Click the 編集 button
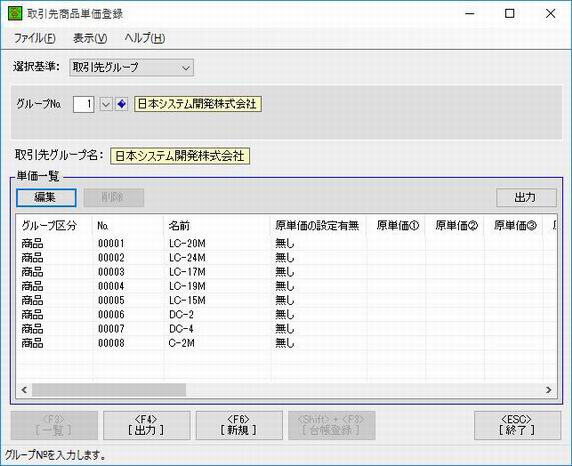Screen dimensions: 572x466 [46, 197]
